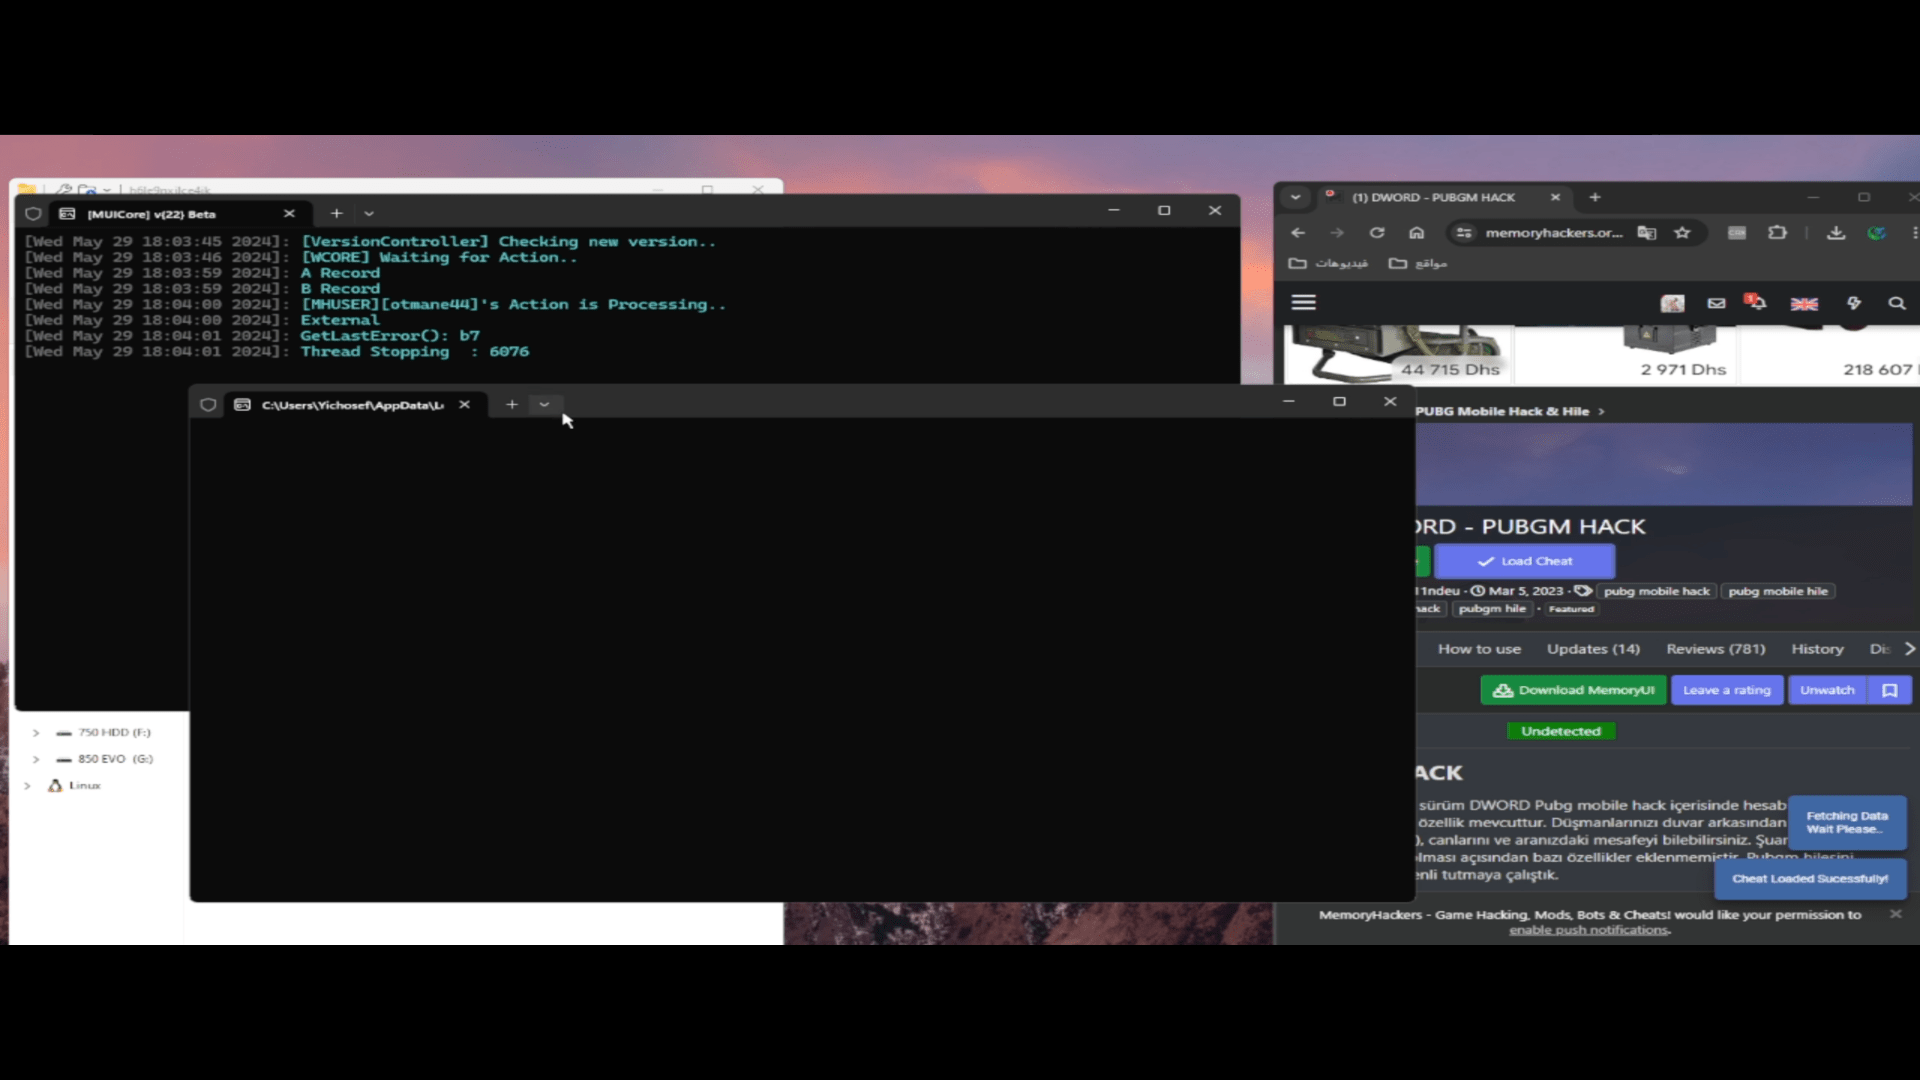Open PUBG Mobile Hack & Hile breadcrumb

point(1502,411)
